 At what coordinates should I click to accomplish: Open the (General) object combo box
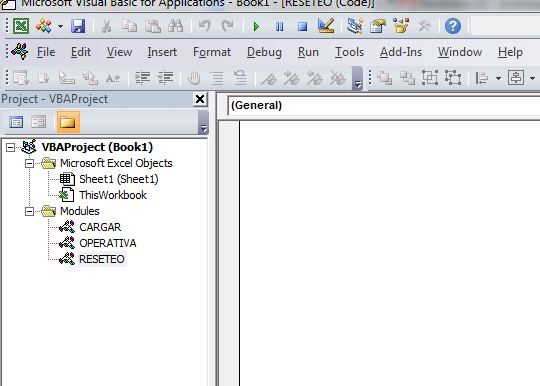(383, 105)
